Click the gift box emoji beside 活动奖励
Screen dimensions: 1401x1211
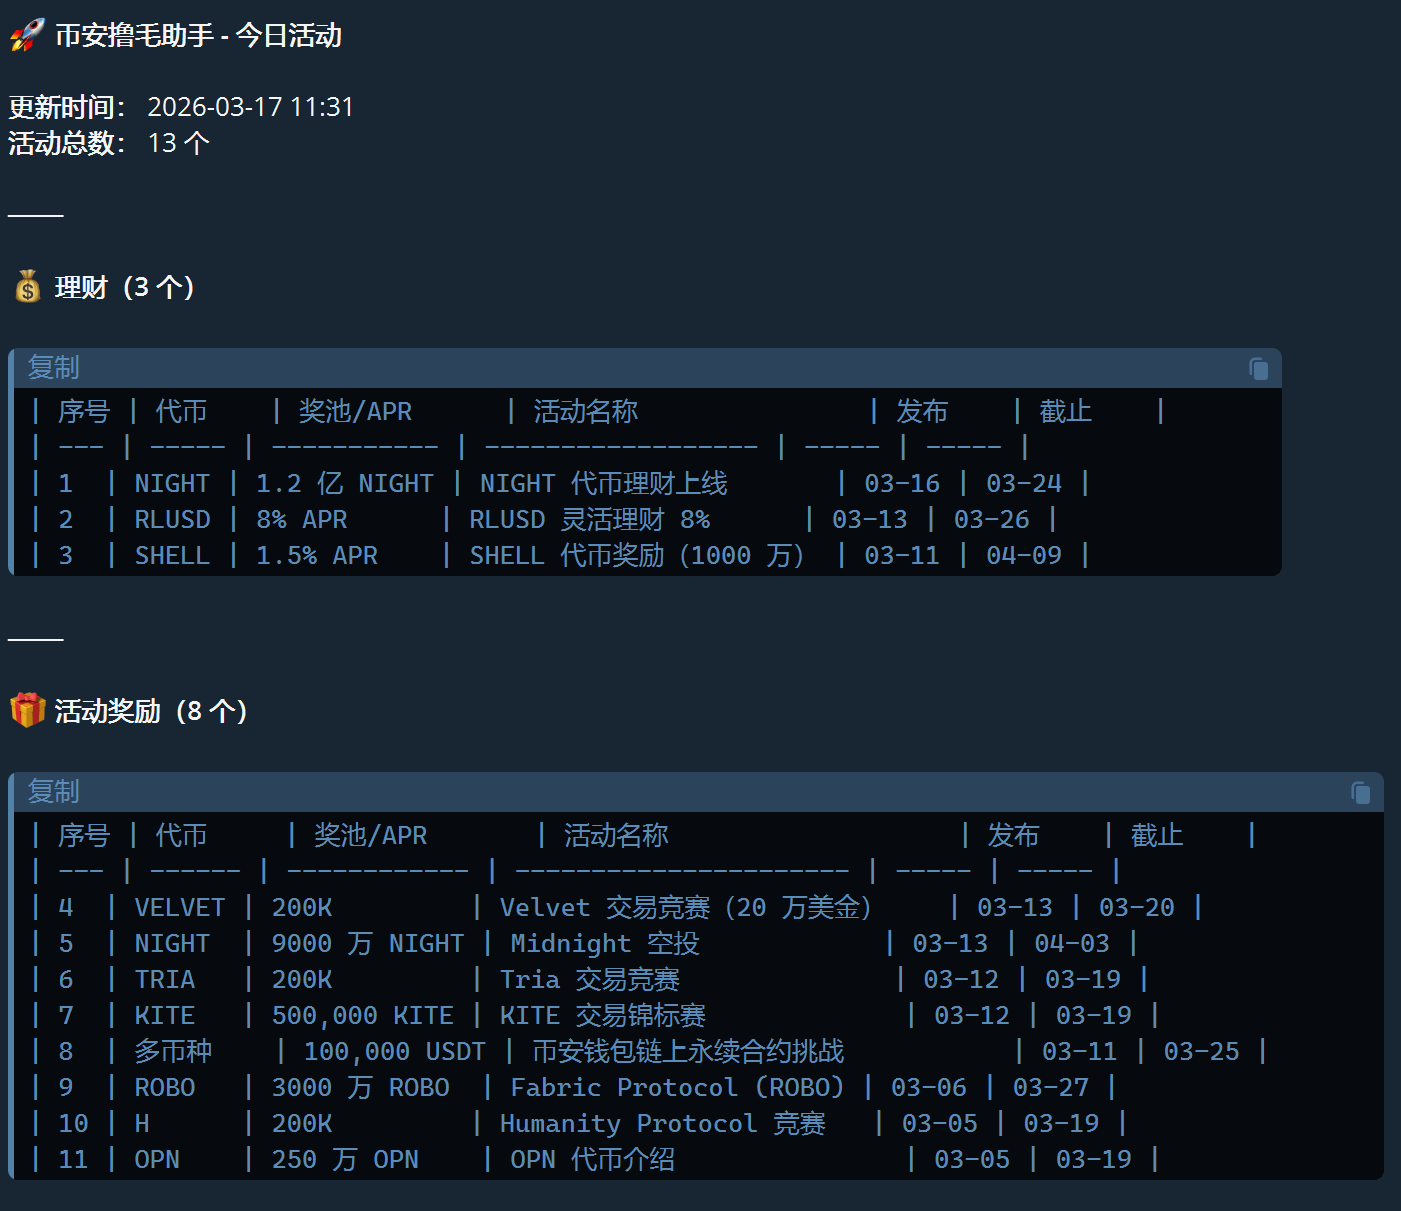pyautogui.click(x=27, y=711)
